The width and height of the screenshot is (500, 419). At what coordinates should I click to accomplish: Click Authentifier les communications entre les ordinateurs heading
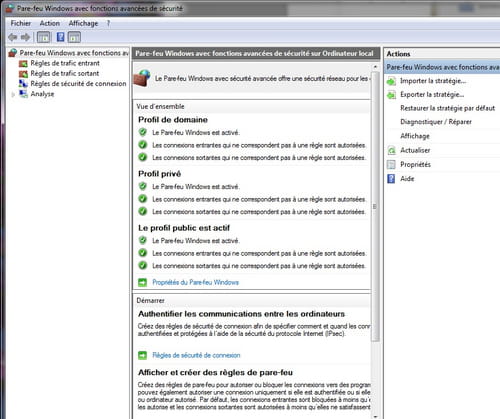click(x=241, y=314)
